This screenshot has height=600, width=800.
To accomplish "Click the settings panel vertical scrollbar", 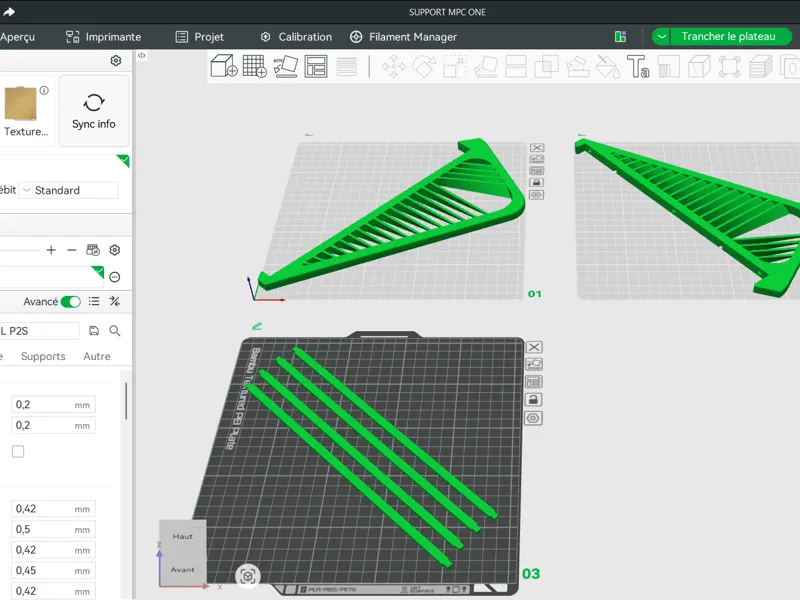I will [x=126, y=401].
